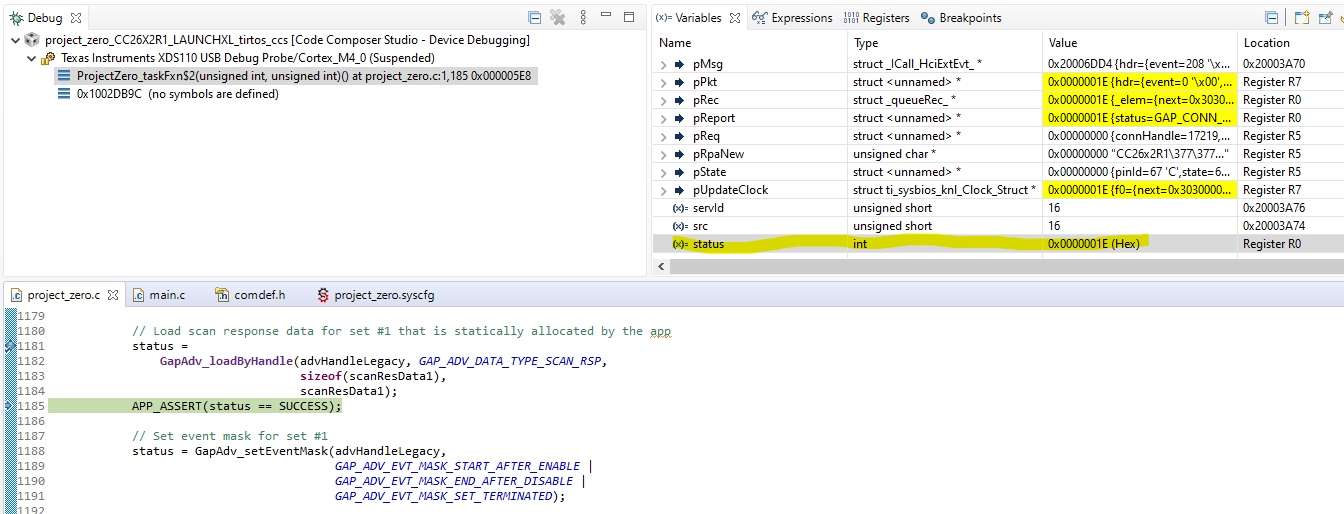The height and width of the screenshot is (514, 1344).
Task: Close the Variables tab
Action: pos(733,18)
